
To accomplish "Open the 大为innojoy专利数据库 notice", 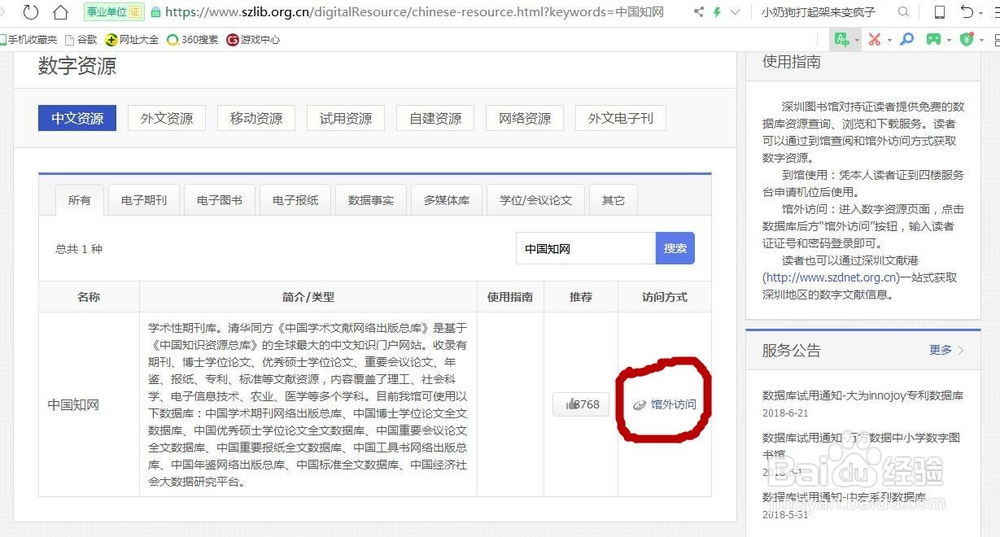I will click(863, 395).
